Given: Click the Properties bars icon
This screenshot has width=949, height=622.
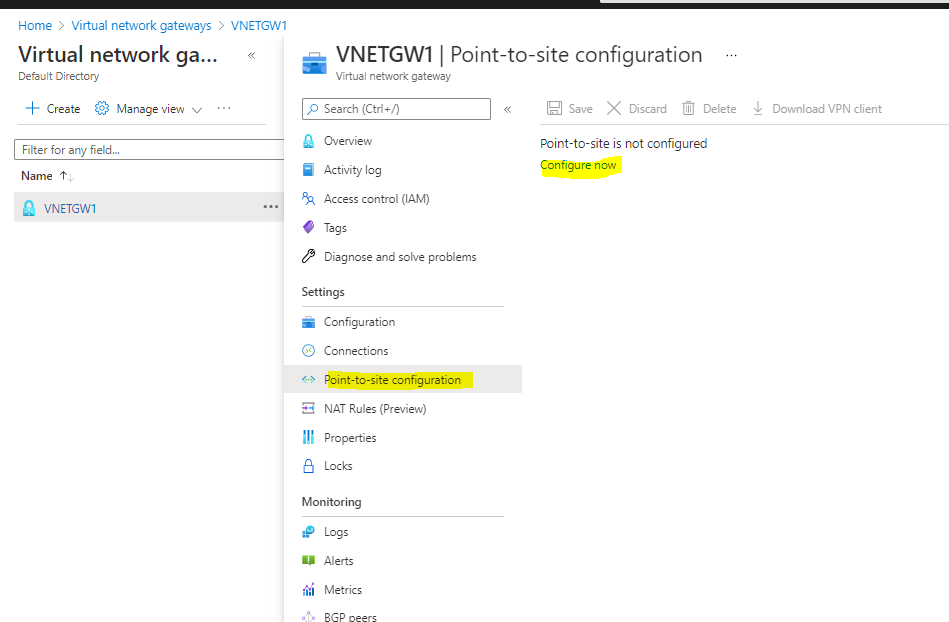Looking at the screenshot, I should coord(308,437).
